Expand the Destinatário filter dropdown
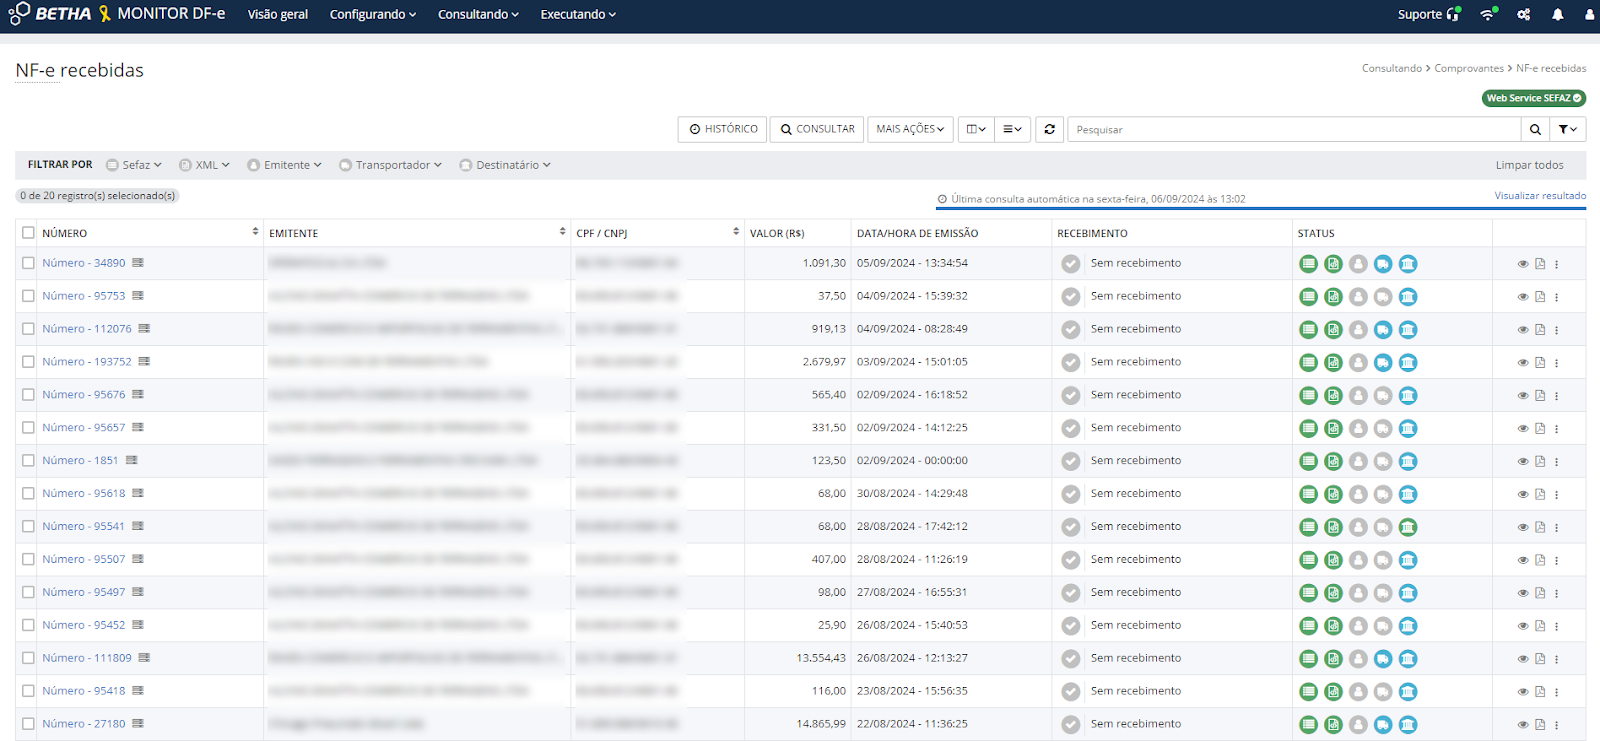Viewport: 1600px width, 741px height. pyautogui.click(x=505, y=165)
